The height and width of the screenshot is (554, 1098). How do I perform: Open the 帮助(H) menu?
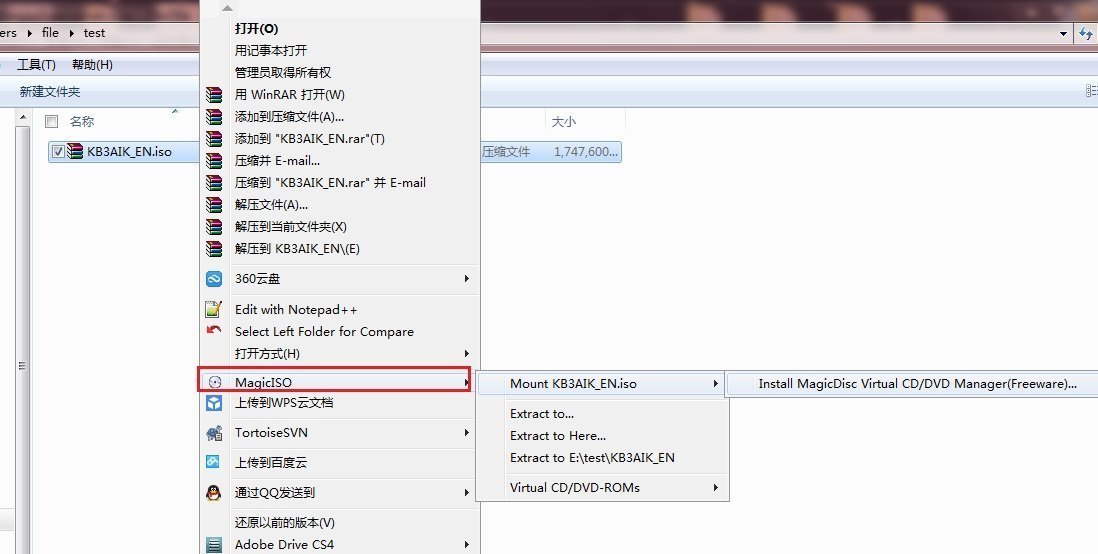pos(92,64)
